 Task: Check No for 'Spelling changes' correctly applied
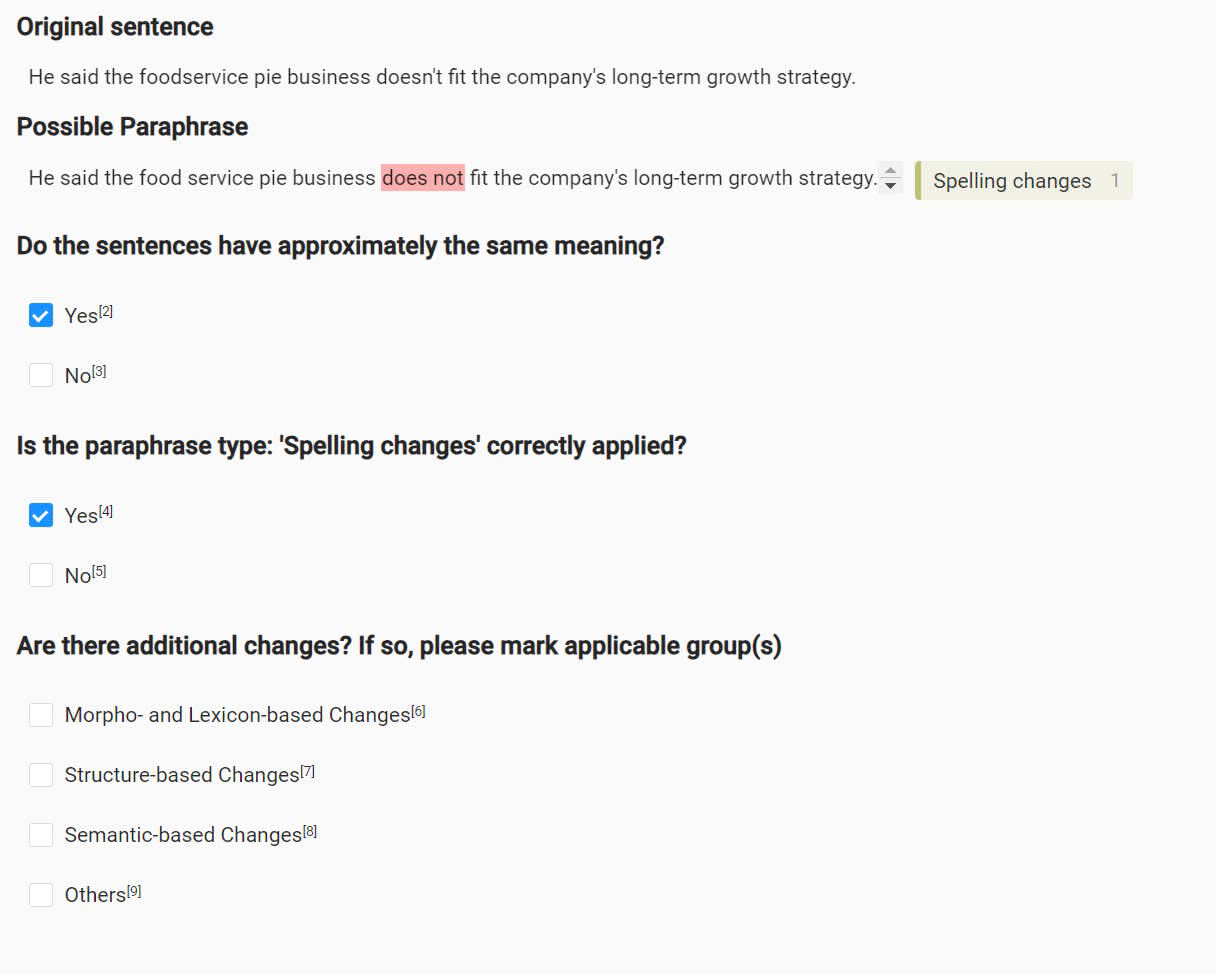click(x=41, y=575)
